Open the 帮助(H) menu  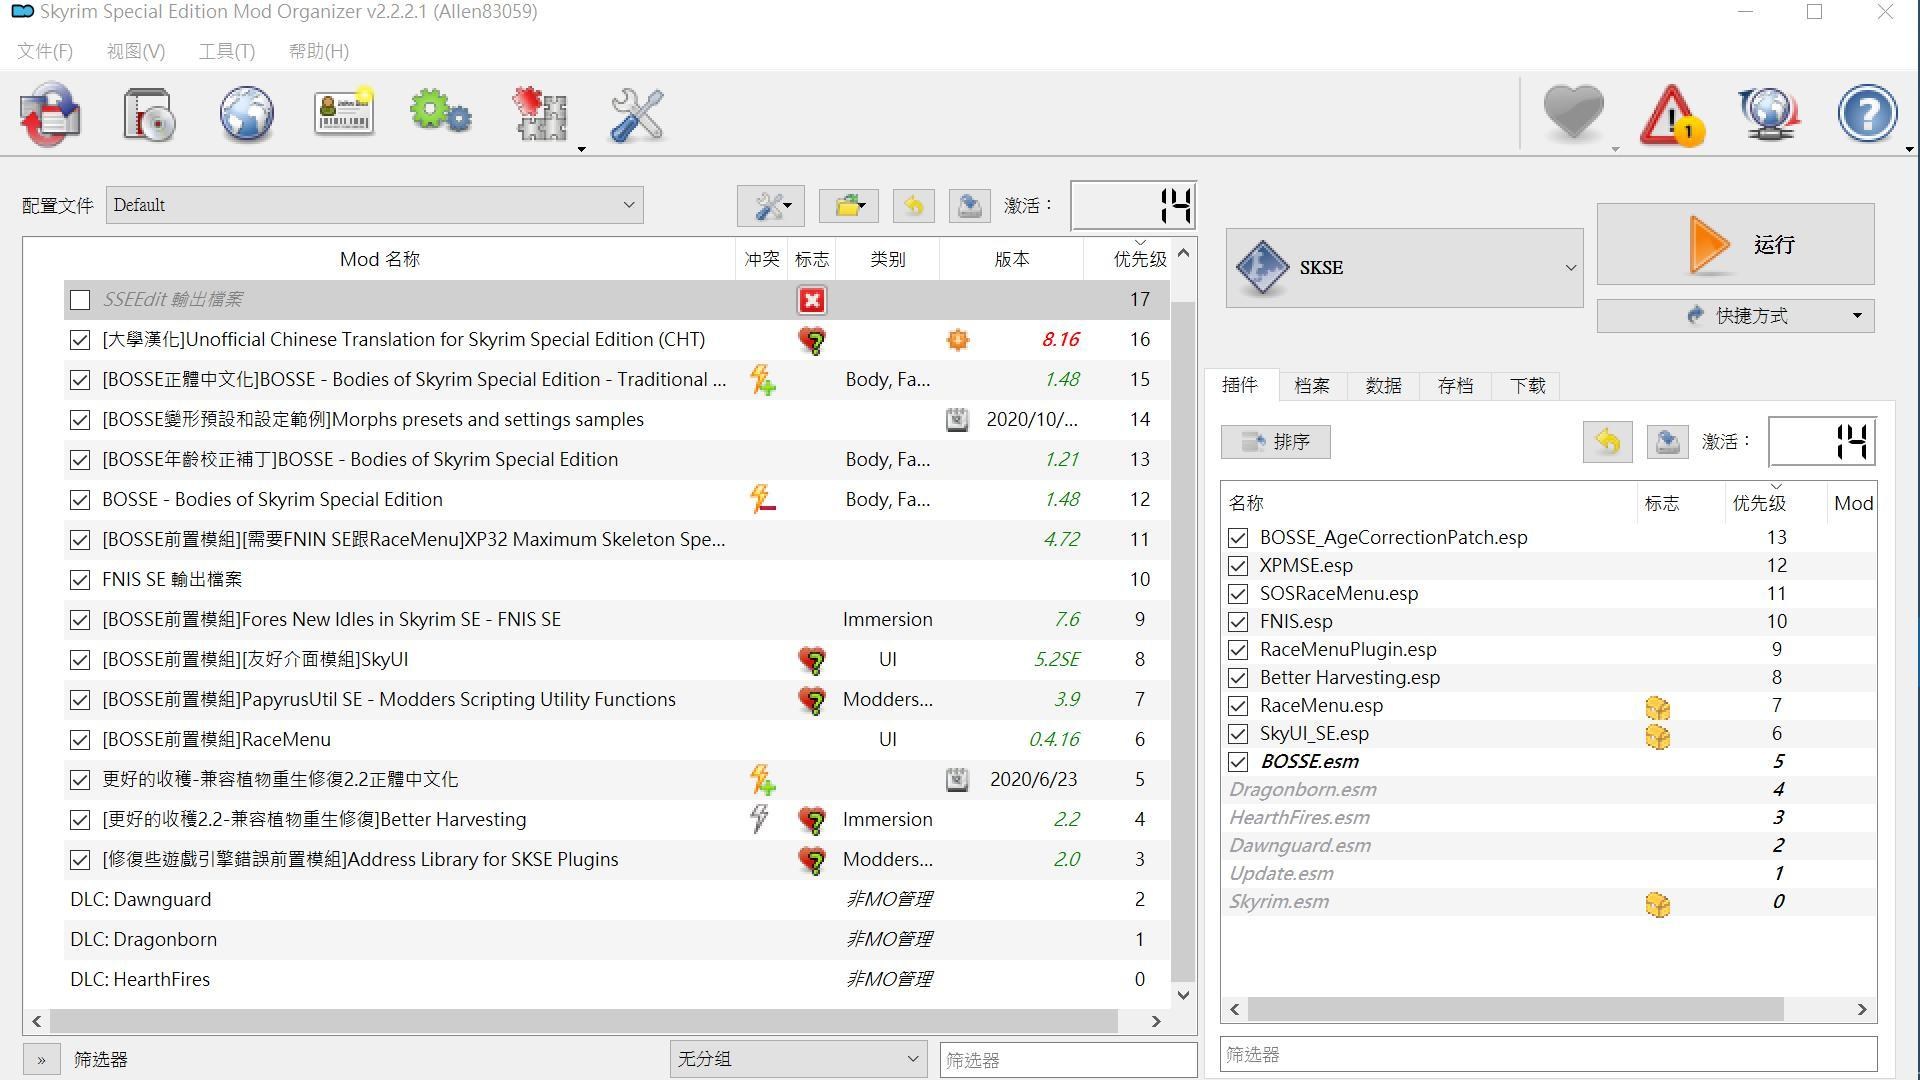coord(319,51)
